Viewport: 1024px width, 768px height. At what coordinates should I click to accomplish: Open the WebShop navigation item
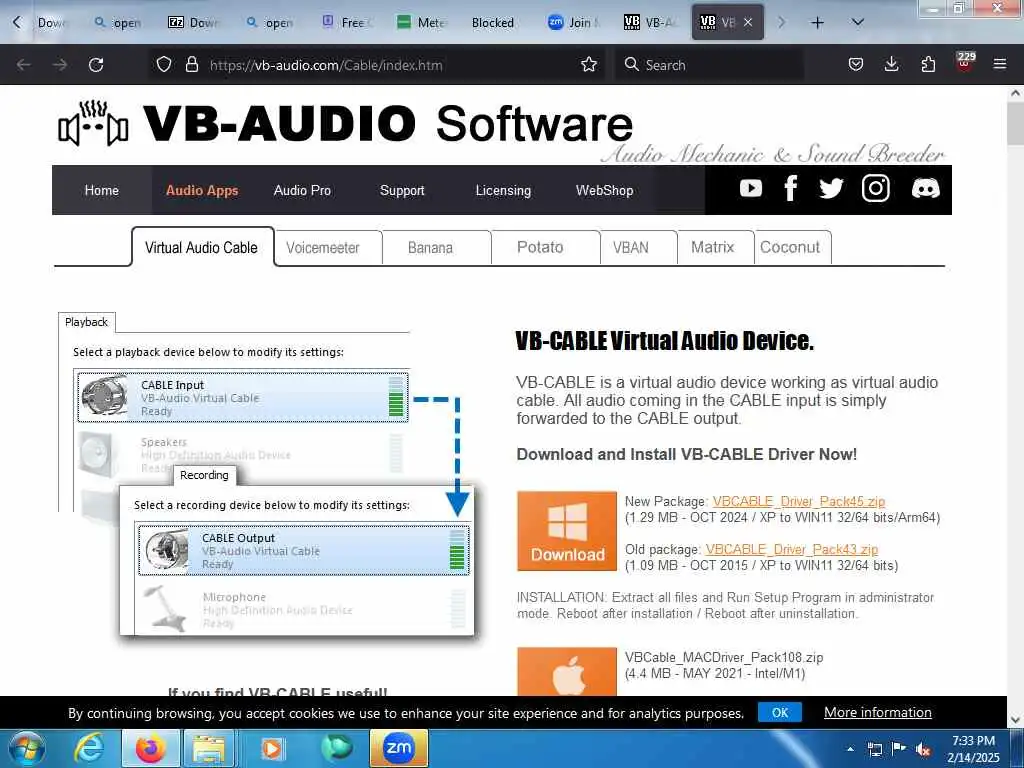click(x=604, y=190)
